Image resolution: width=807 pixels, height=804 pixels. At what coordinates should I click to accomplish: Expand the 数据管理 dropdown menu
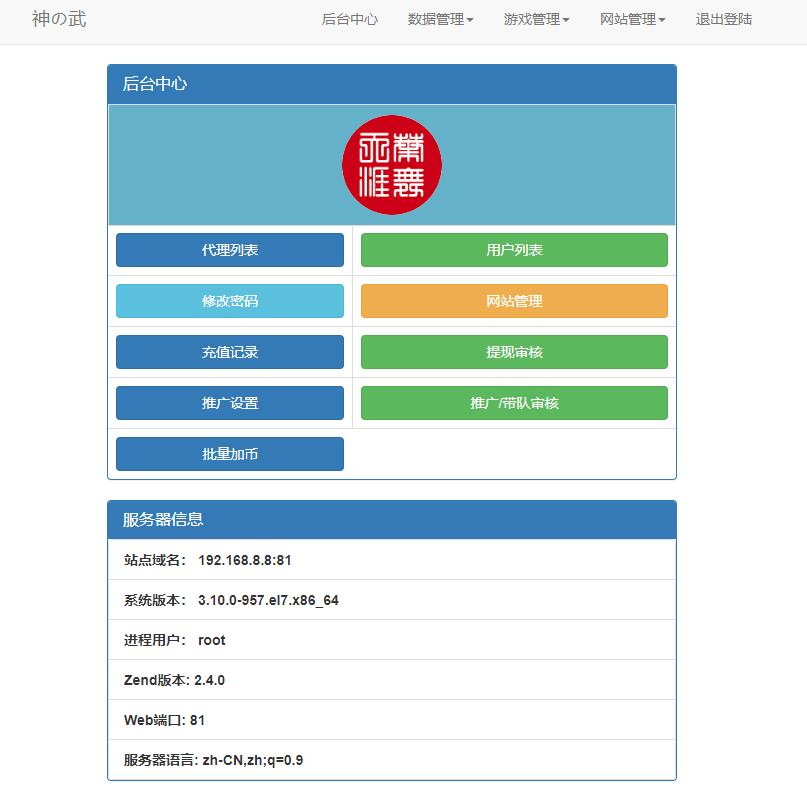click(440, 20)
